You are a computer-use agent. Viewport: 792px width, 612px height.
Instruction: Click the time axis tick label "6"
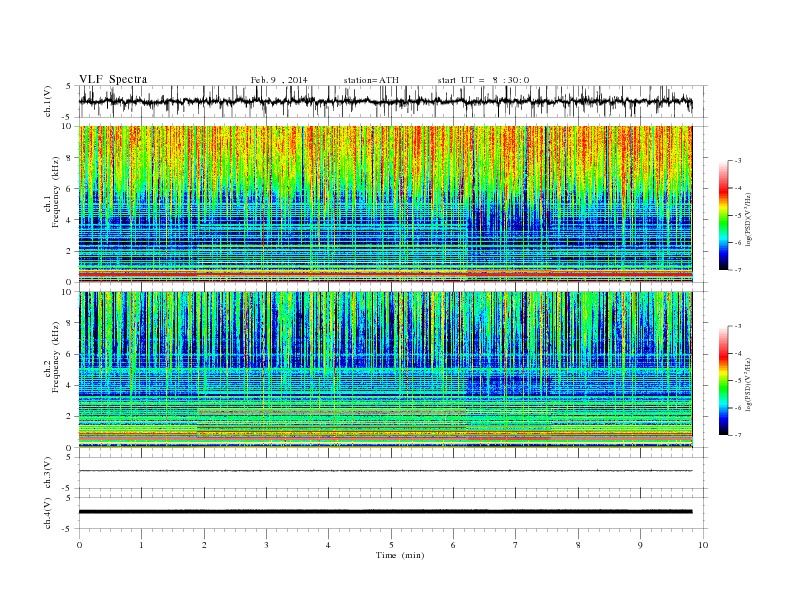click(454, 545)
